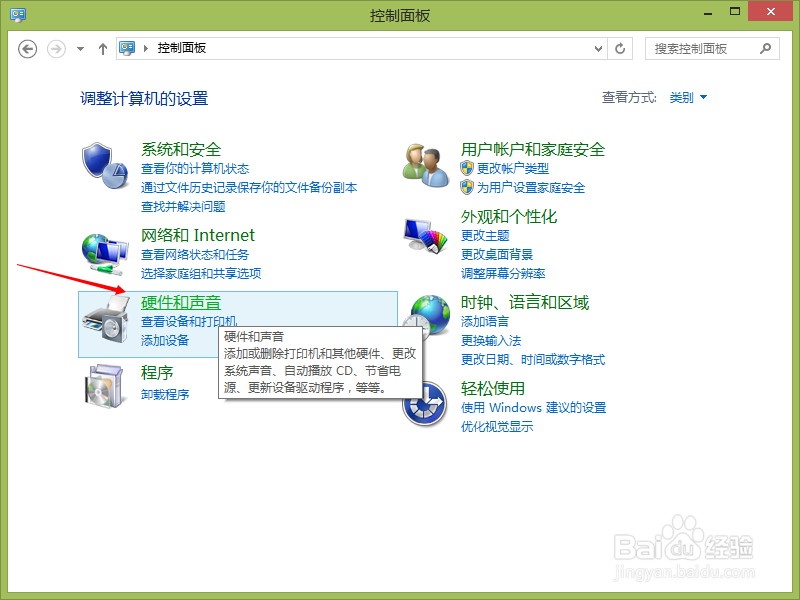
Task: Click the 更改主题 link
Action: pyautogui.click(x=485, y=235)
